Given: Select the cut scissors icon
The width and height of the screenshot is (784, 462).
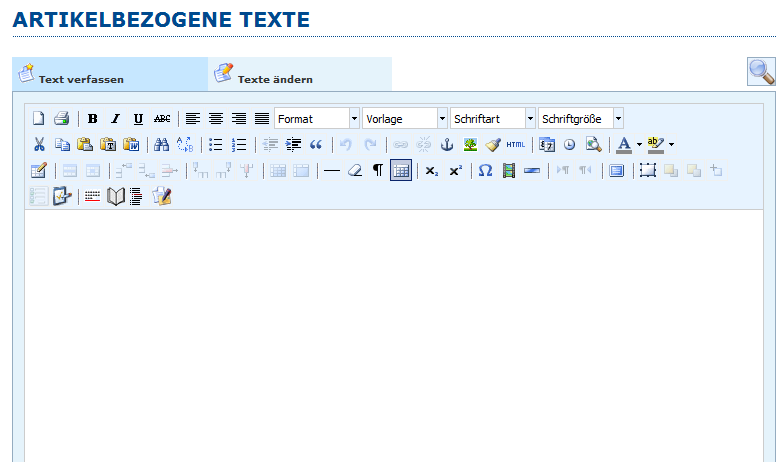Looking at the screenshot, I should click(39, 145).
